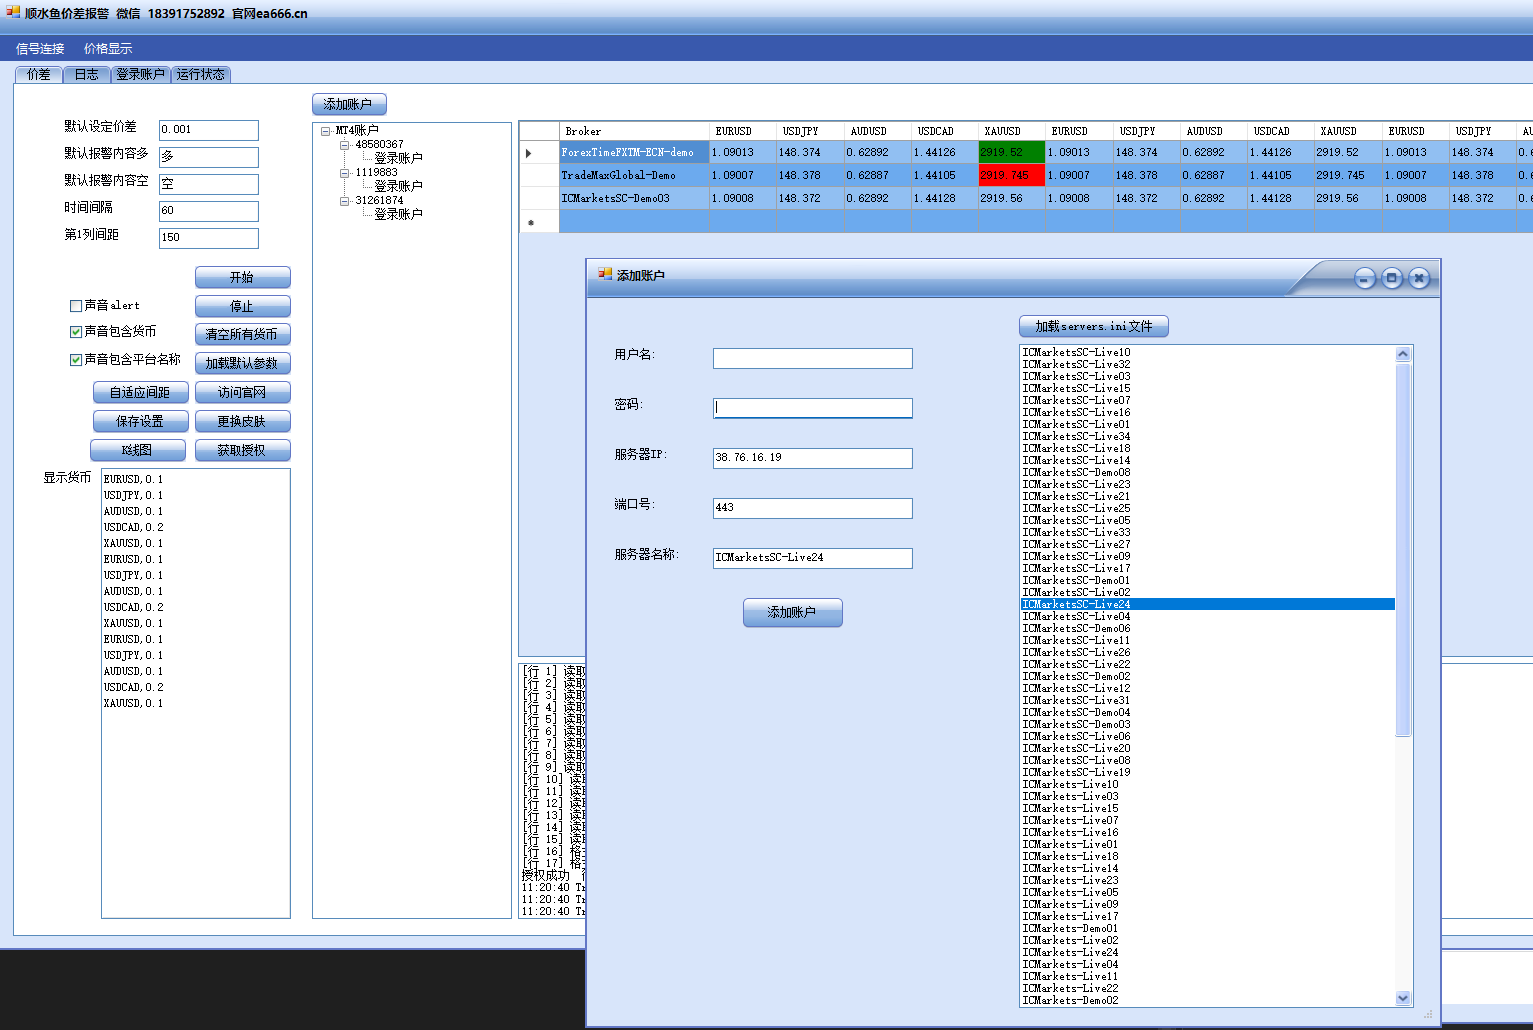The width and height of the screenshot is (1533, 1030).
Task: Click the server list scroll-down arrow
Action: click(1403, 997)
